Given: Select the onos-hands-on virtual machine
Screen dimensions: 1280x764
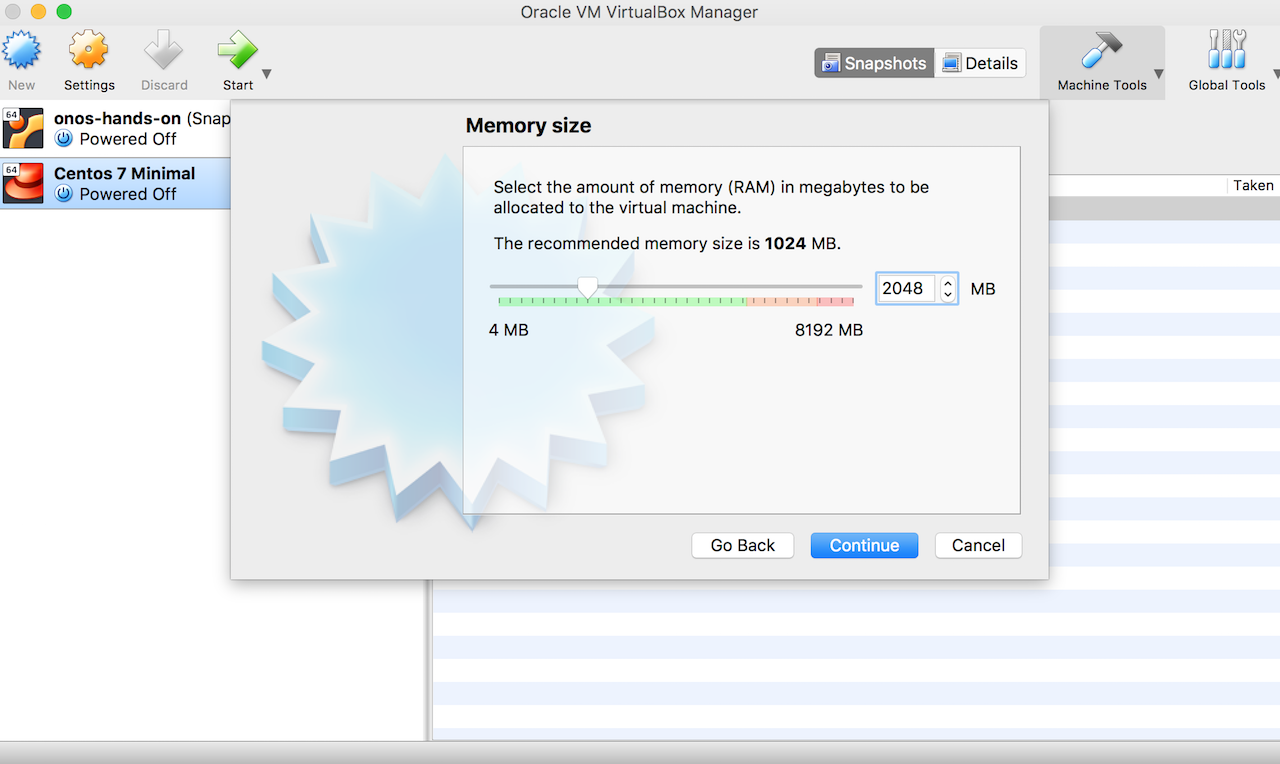Looking at the screenshot, I should pos(115,128).
